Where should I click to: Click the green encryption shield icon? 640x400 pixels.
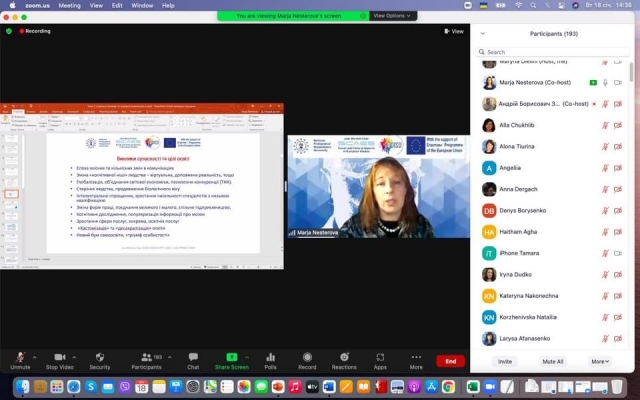(x=9, y=31)
